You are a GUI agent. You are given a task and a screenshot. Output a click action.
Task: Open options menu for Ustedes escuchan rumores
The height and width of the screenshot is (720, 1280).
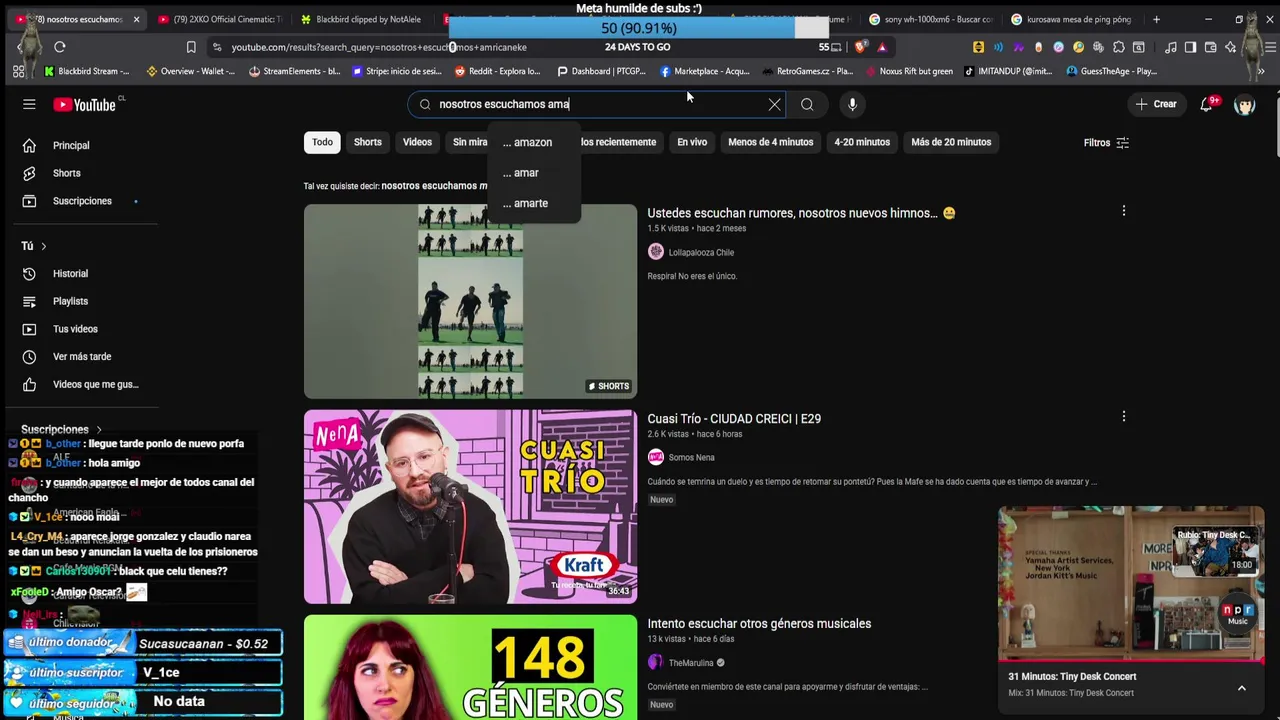1123,211
